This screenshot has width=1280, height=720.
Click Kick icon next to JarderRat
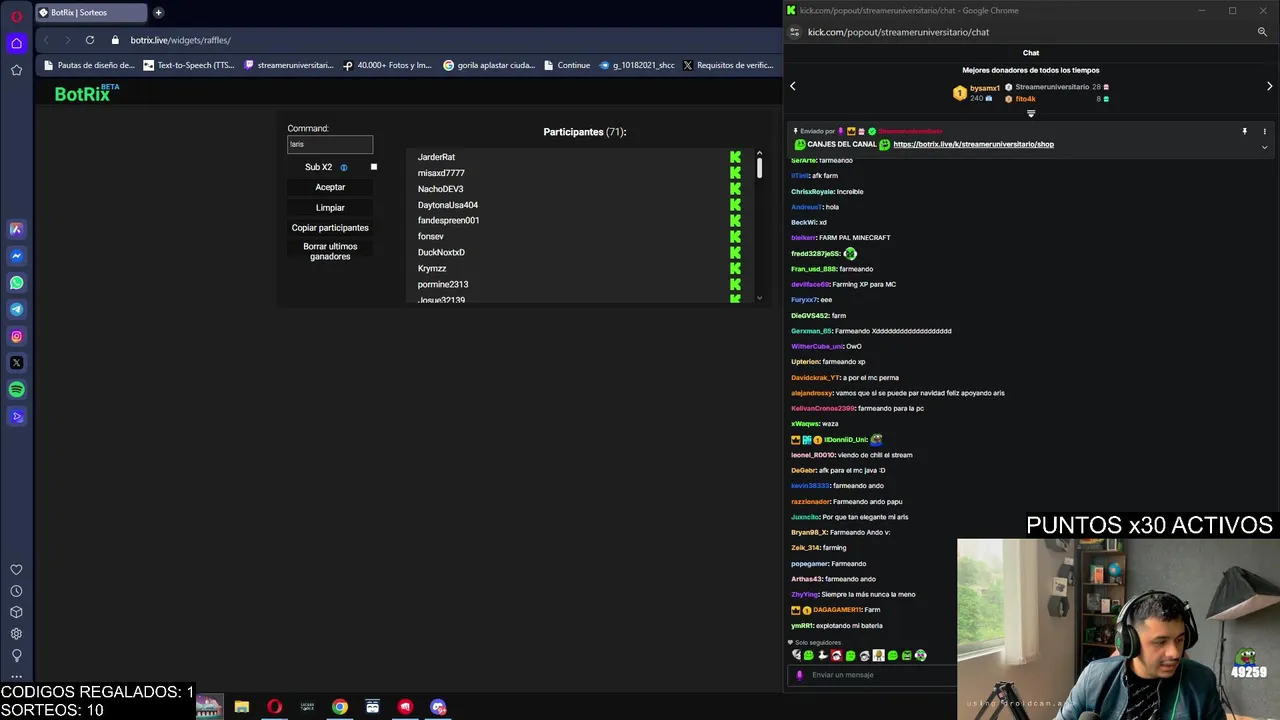click(735, 157)
